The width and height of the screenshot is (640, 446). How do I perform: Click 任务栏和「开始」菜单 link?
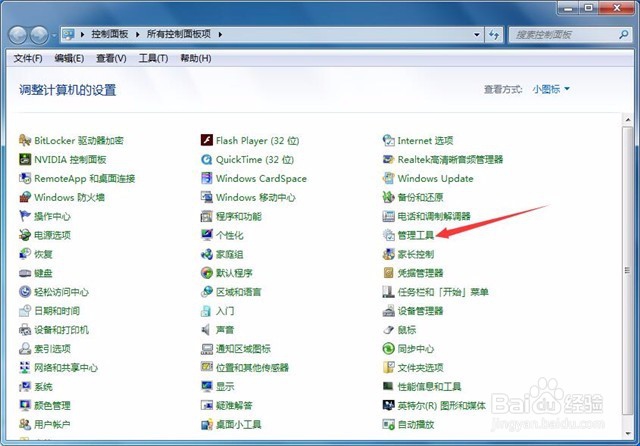click(443, 292)
